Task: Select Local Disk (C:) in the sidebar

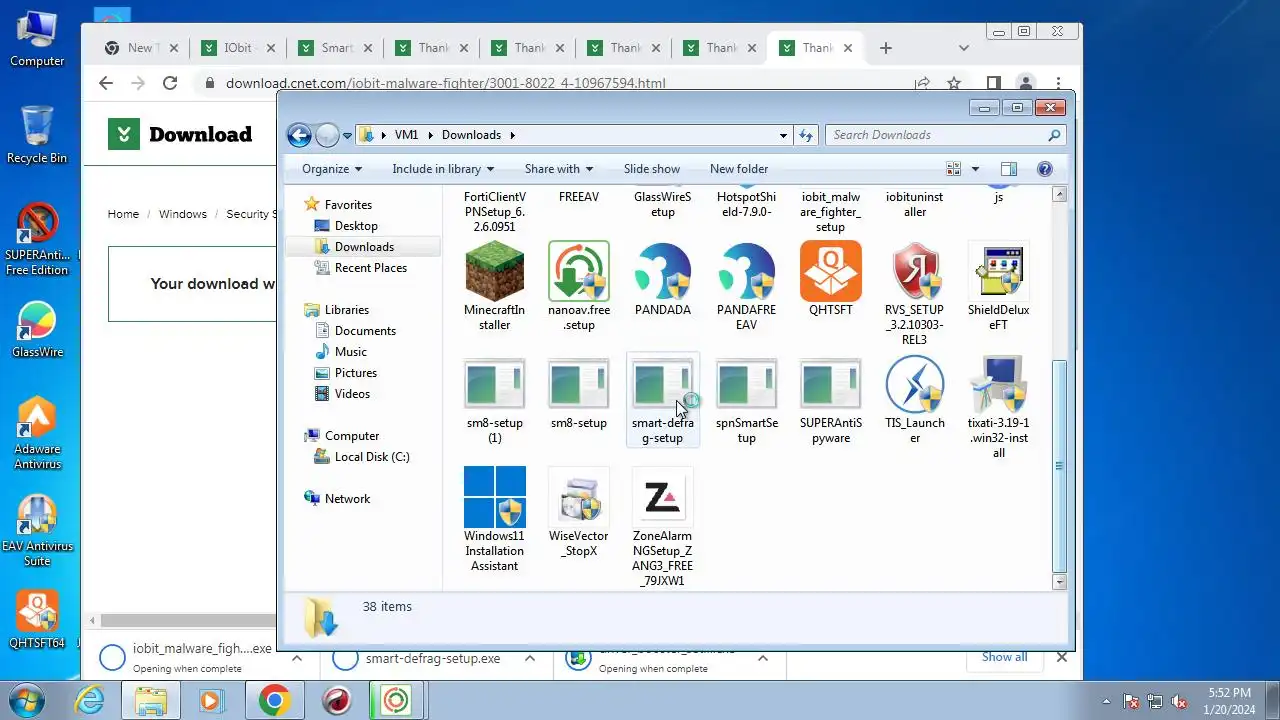Action: (372, 457)
